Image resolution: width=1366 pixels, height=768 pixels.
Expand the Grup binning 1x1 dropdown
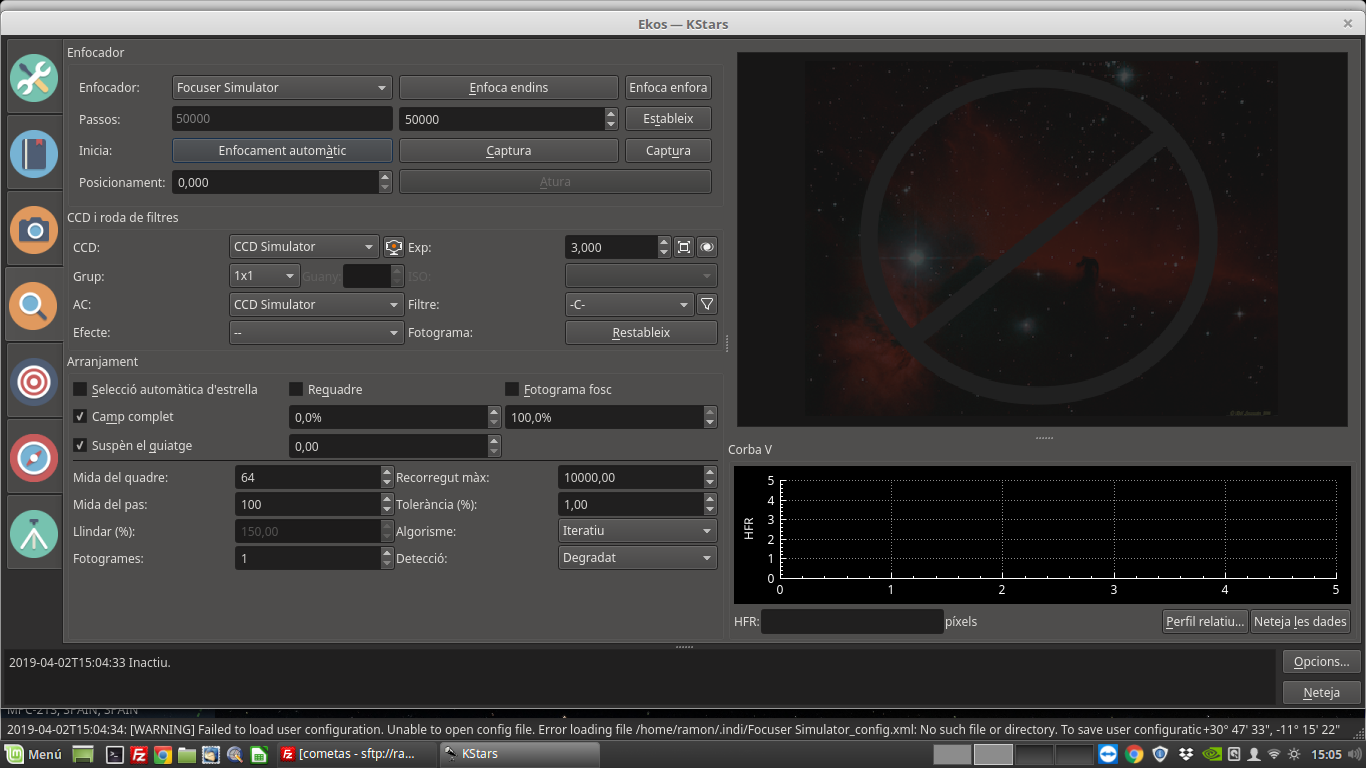264,275
